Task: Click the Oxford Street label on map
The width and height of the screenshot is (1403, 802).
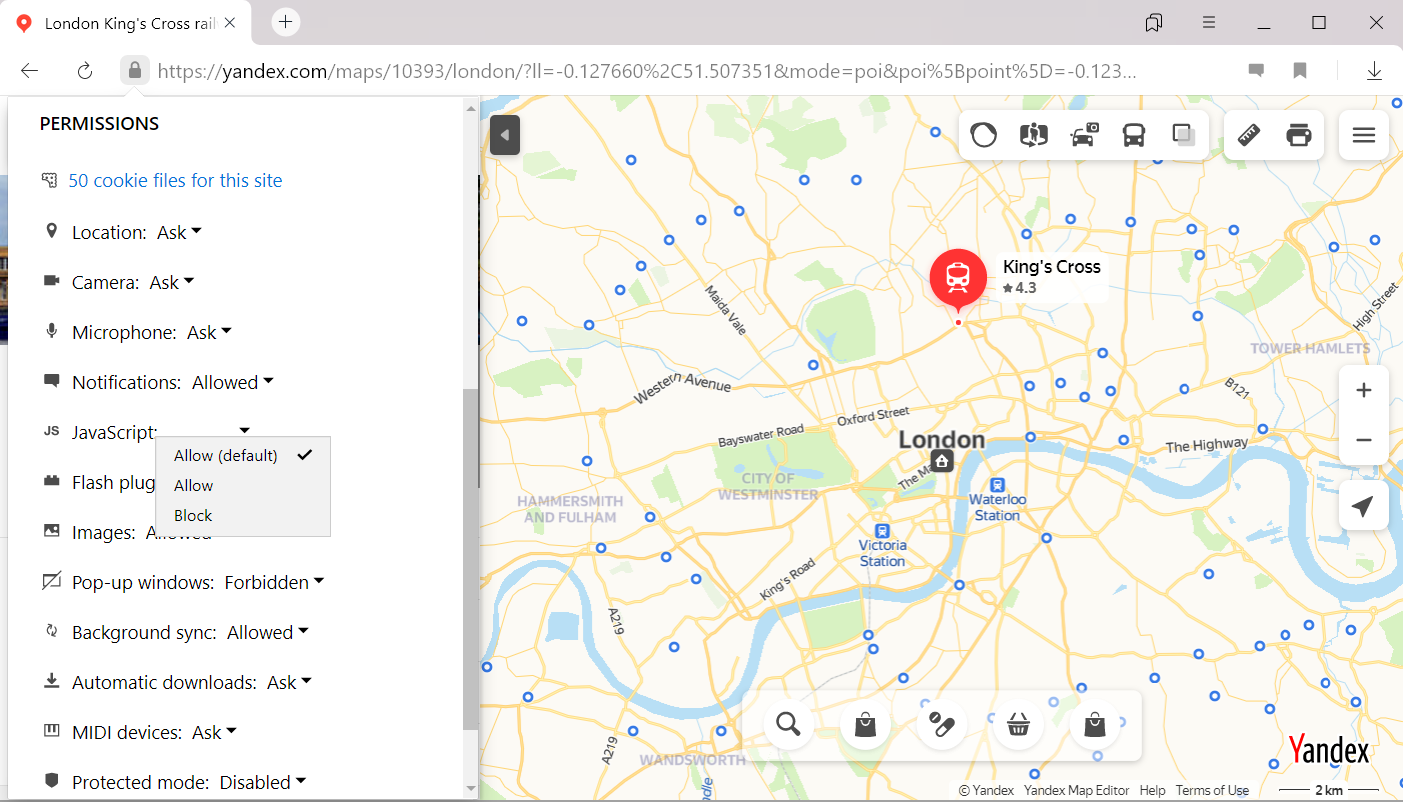Action: click(x=873, y=415)
